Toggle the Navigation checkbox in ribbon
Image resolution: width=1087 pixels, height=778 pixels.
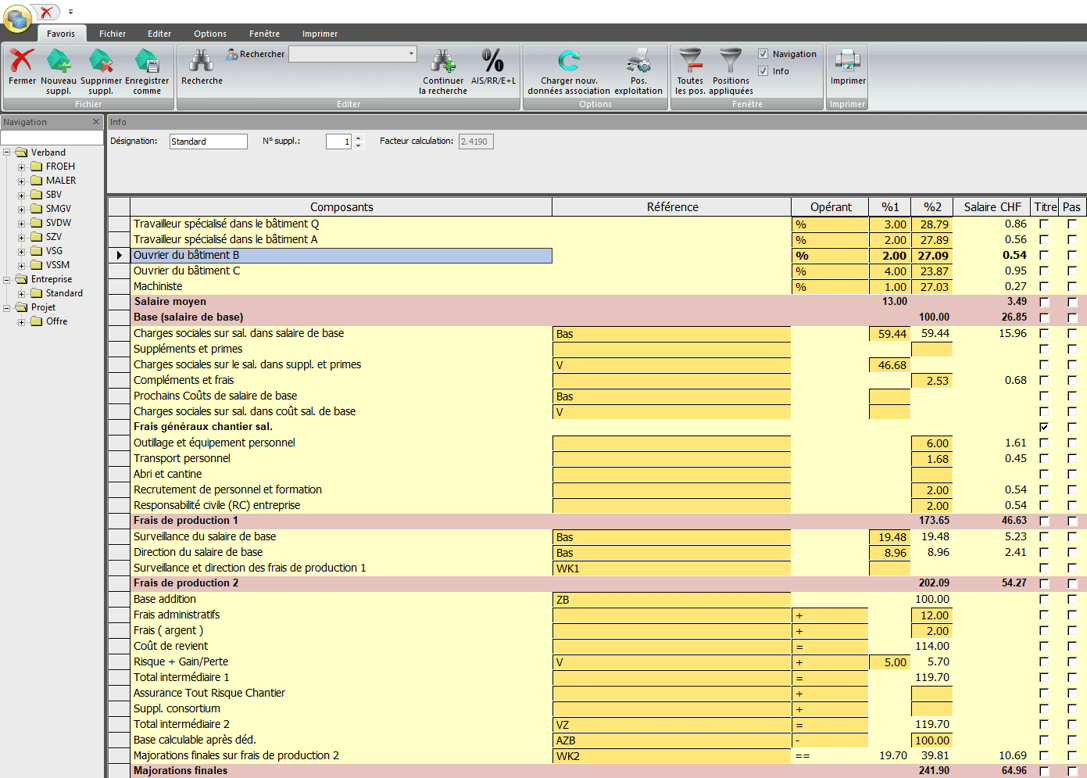click(x=763, y=53)
